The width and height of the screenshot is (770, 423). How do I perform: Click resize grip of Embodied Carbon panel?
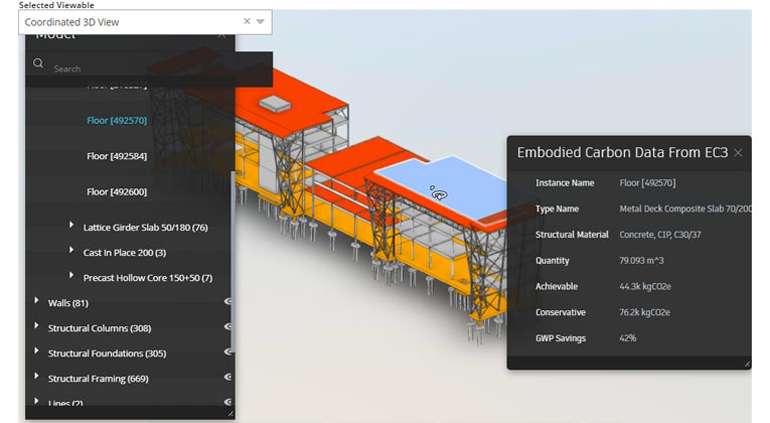click(x=746, y=364)
